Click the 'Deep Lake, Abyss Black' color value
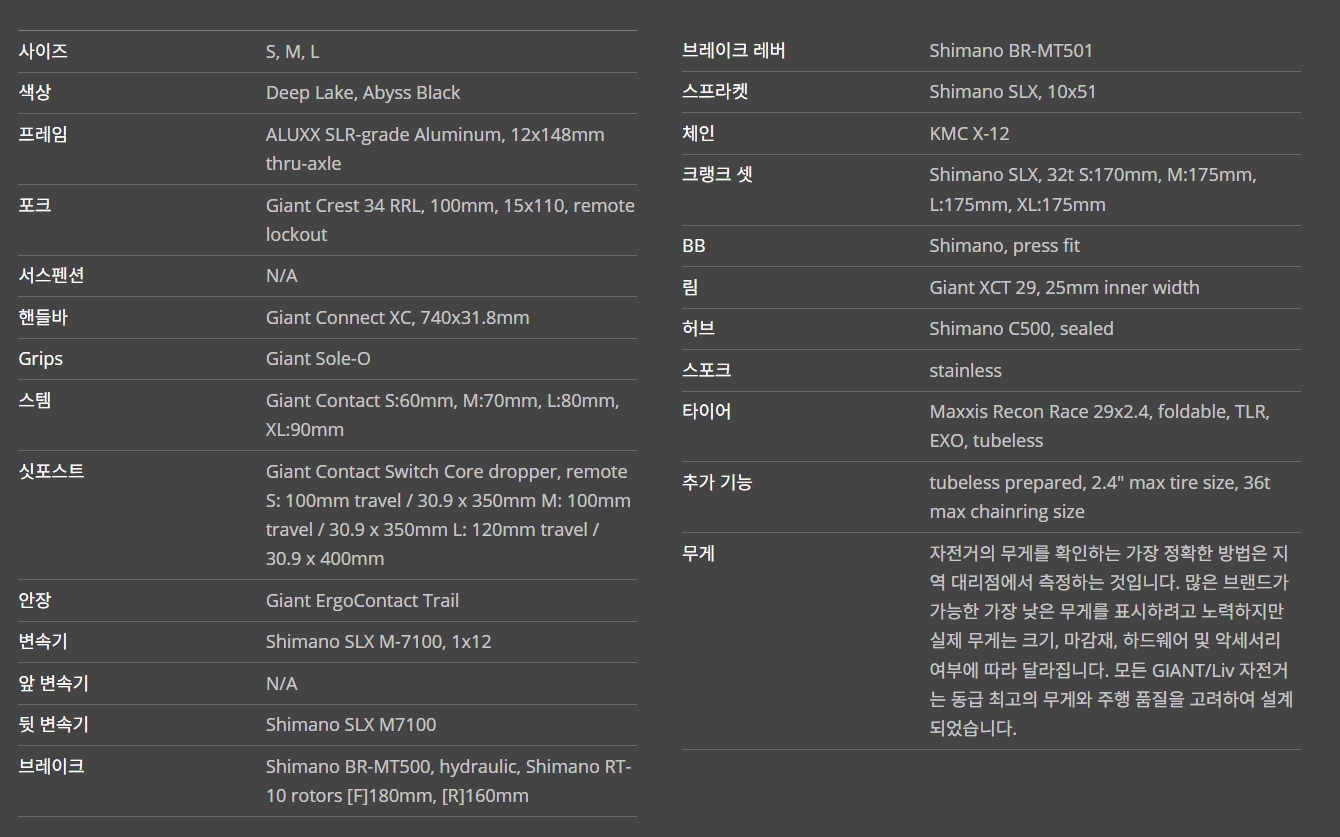Viewport: 1340px width, 837px height. [362, 93]
